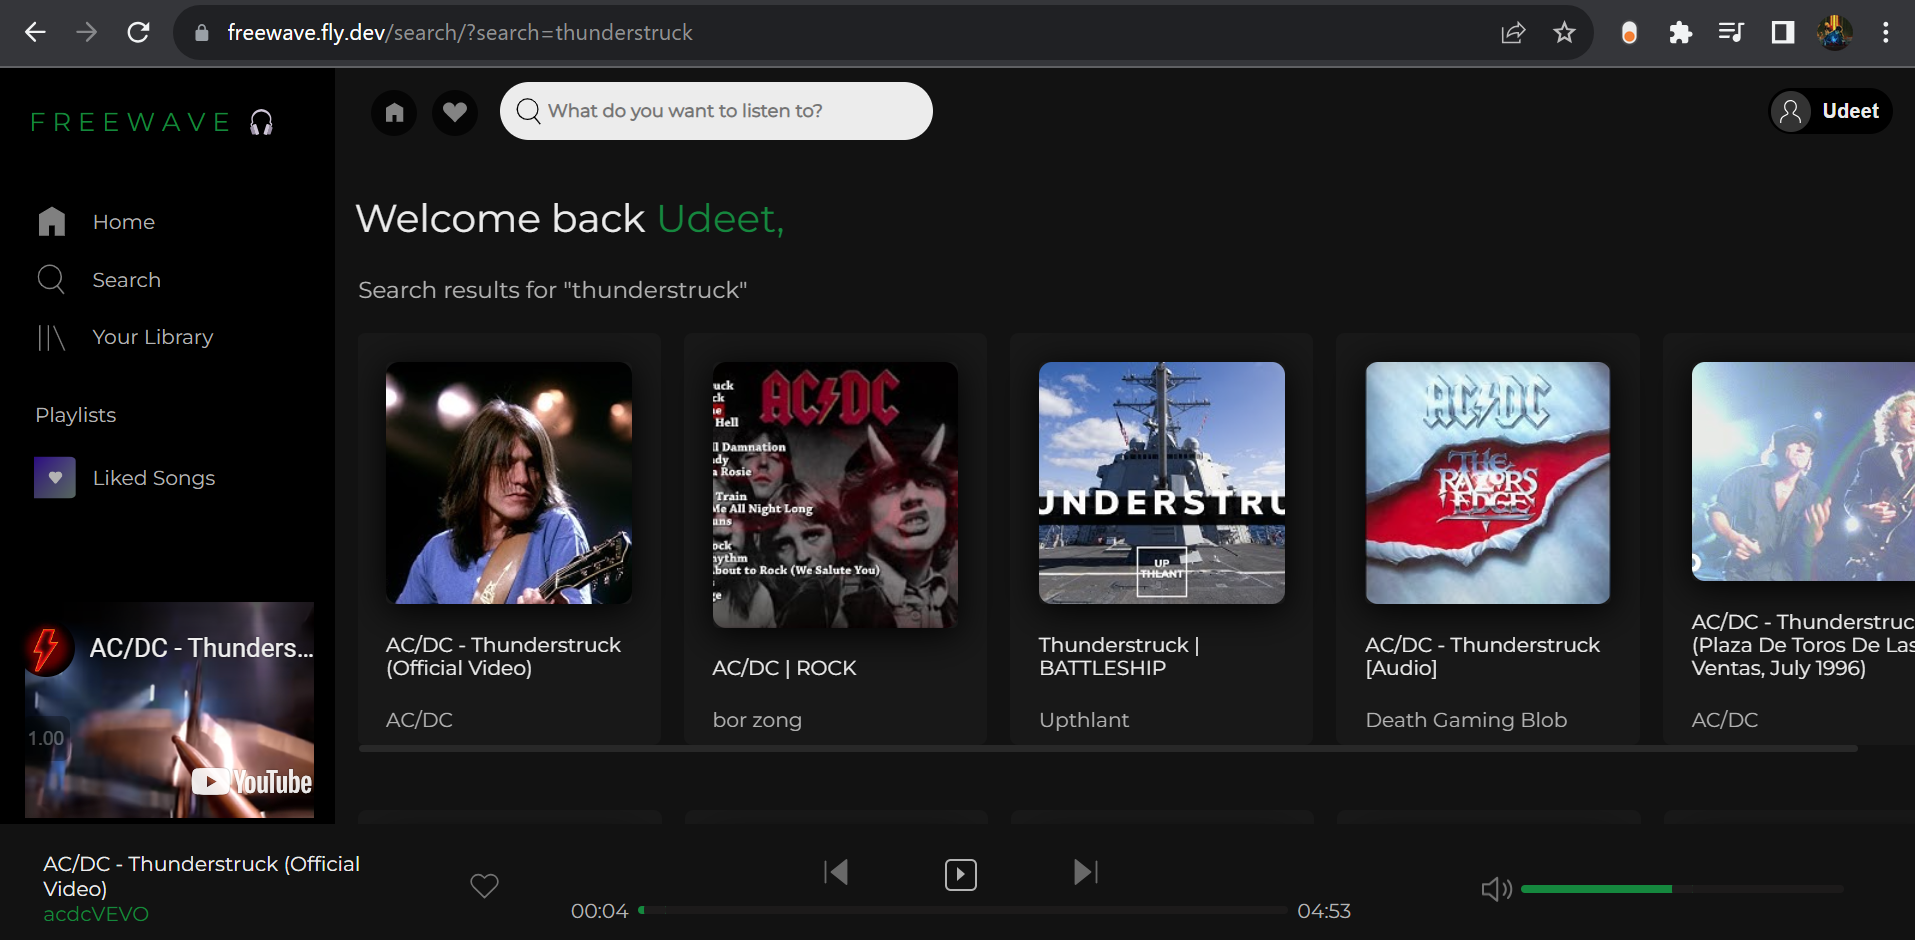Click the round home button in the top bar
The image size is (1915, 940).
[x=394, y=112]
